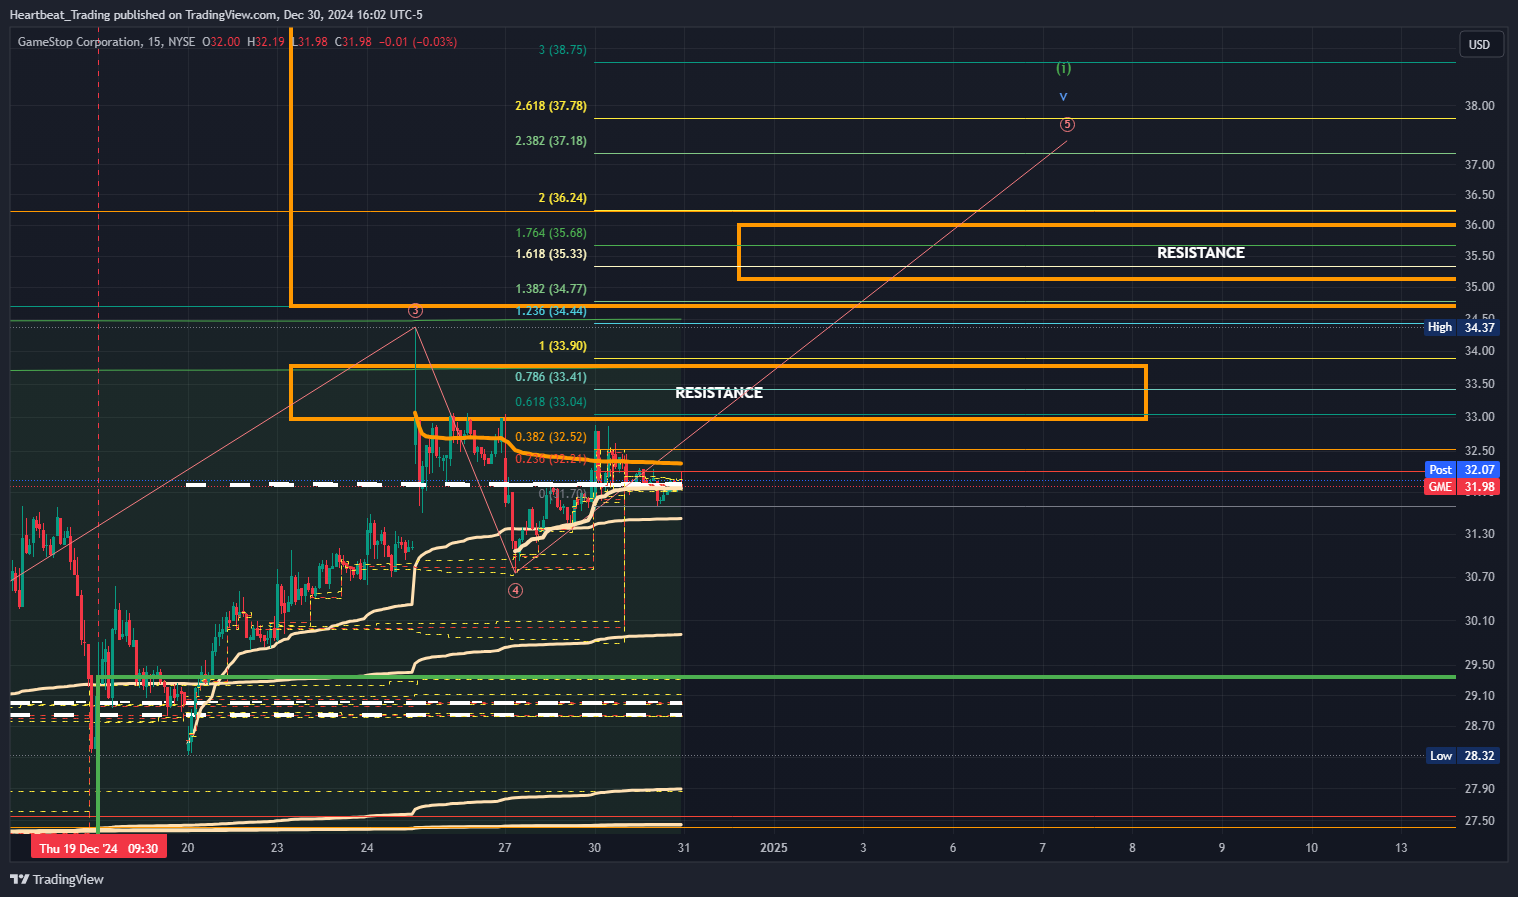Screen dimensions: 1518x897
Task: Select the Fib label 1.618 (35.33)
Action: tap(551, 254)
